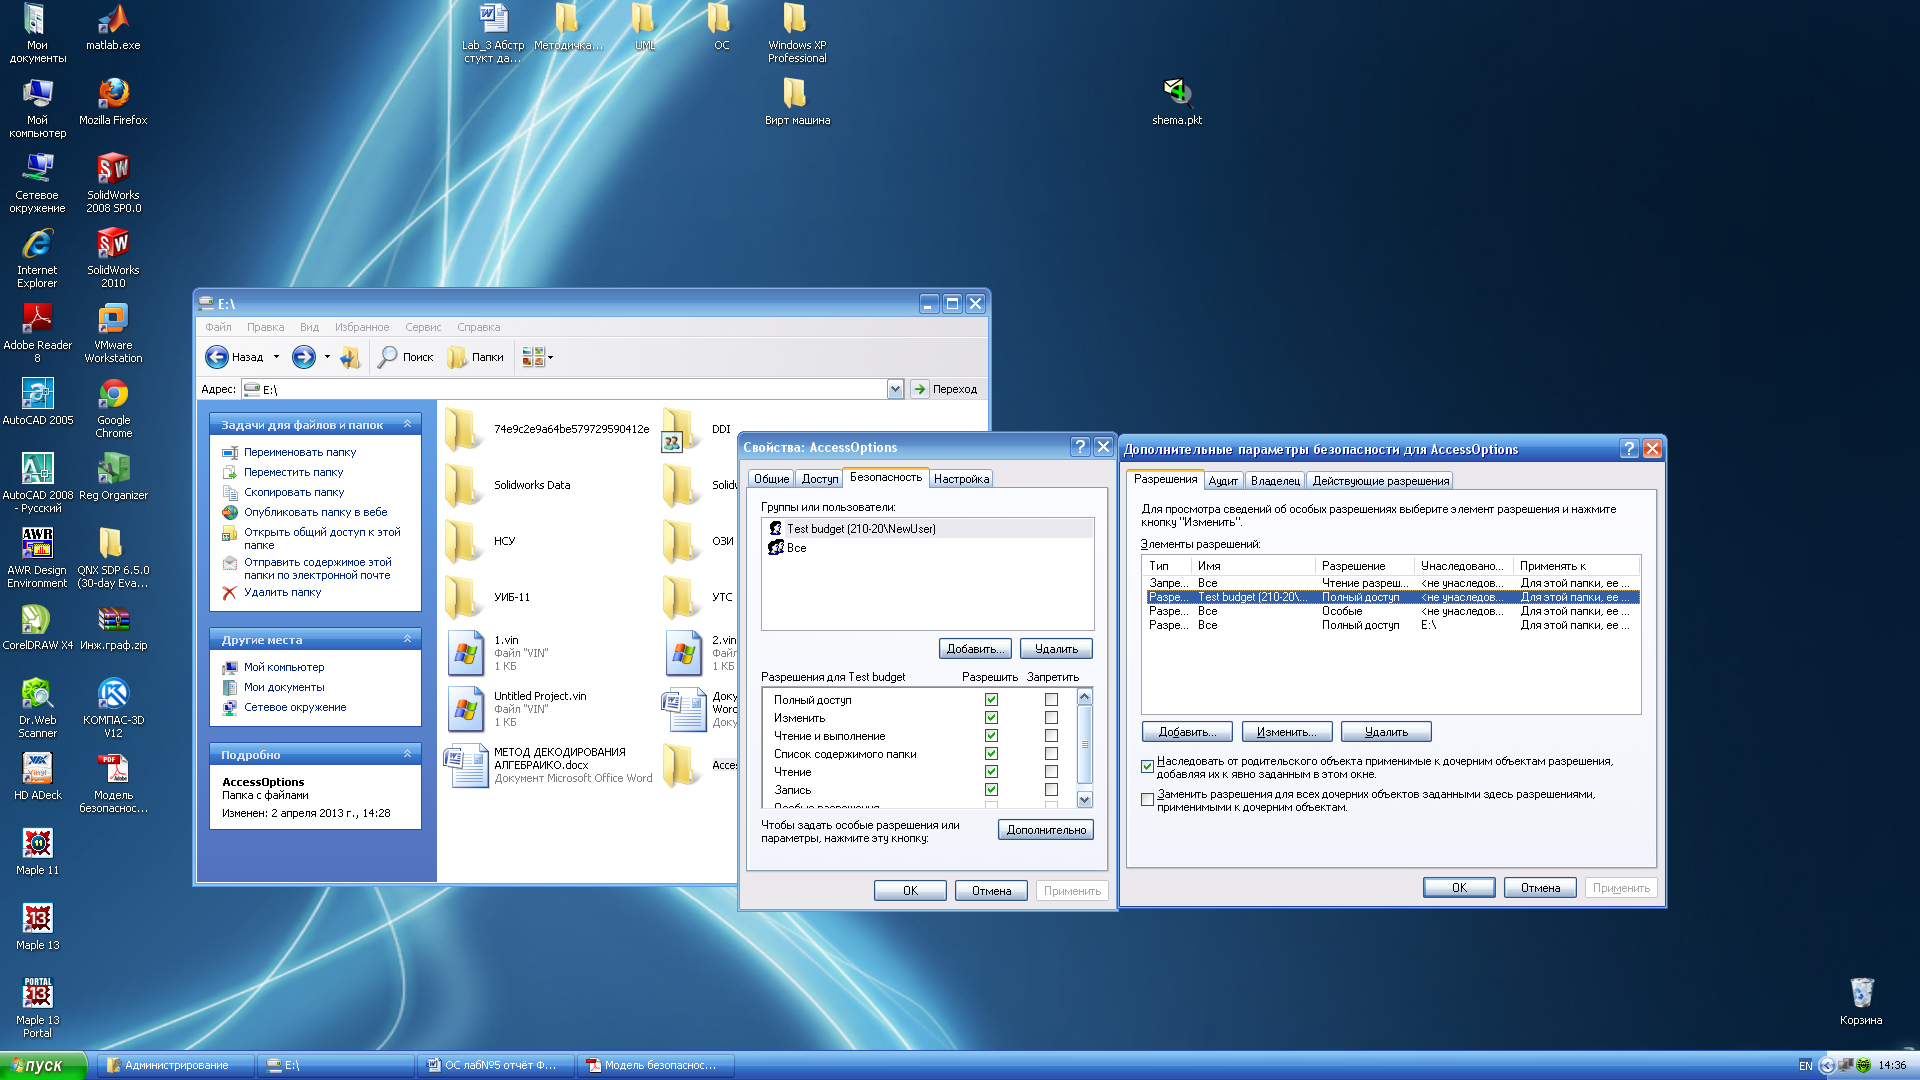Screen dimensions: 1920x1080
Task: Open help icon in AccessOptions properties title
Action: (x=1080, y=447)
